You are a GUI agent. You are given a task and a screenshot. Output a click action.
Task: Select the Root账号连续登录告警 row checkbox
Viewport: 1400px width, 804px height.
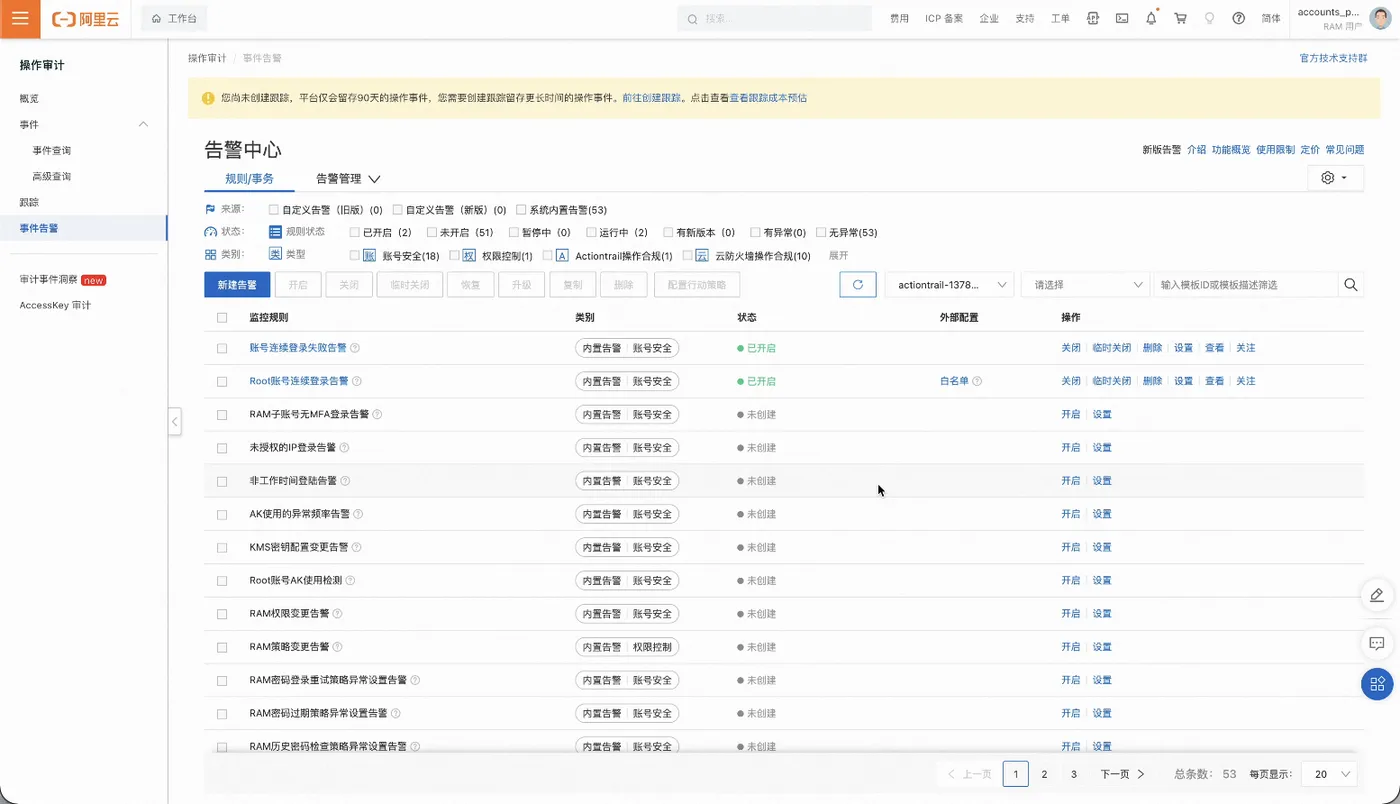(222, 381)
